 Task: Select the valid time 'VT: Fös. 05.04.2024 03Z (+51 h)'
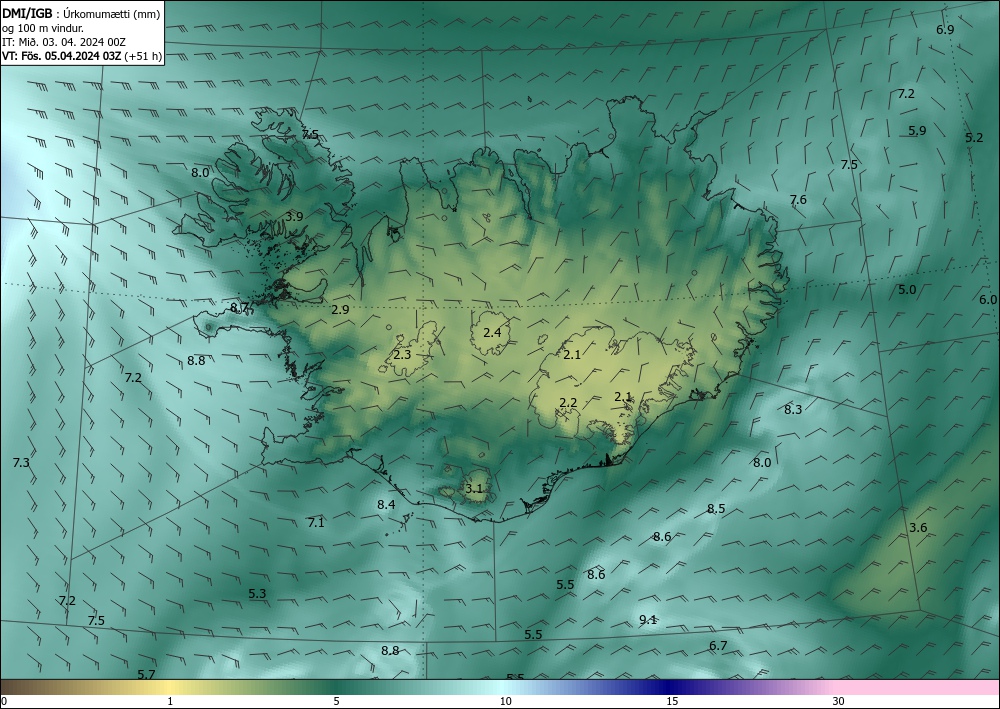click(82, 56)
